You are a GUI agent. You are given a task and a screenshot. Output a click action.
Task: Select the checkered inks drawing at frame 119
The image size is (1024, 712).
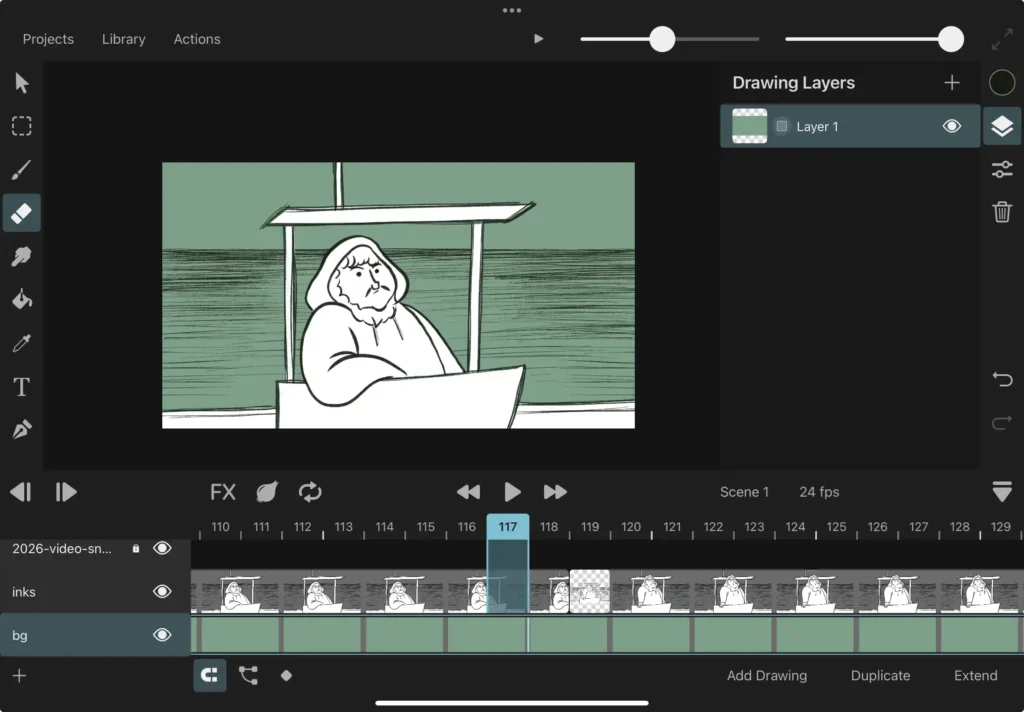coord(590,591)
